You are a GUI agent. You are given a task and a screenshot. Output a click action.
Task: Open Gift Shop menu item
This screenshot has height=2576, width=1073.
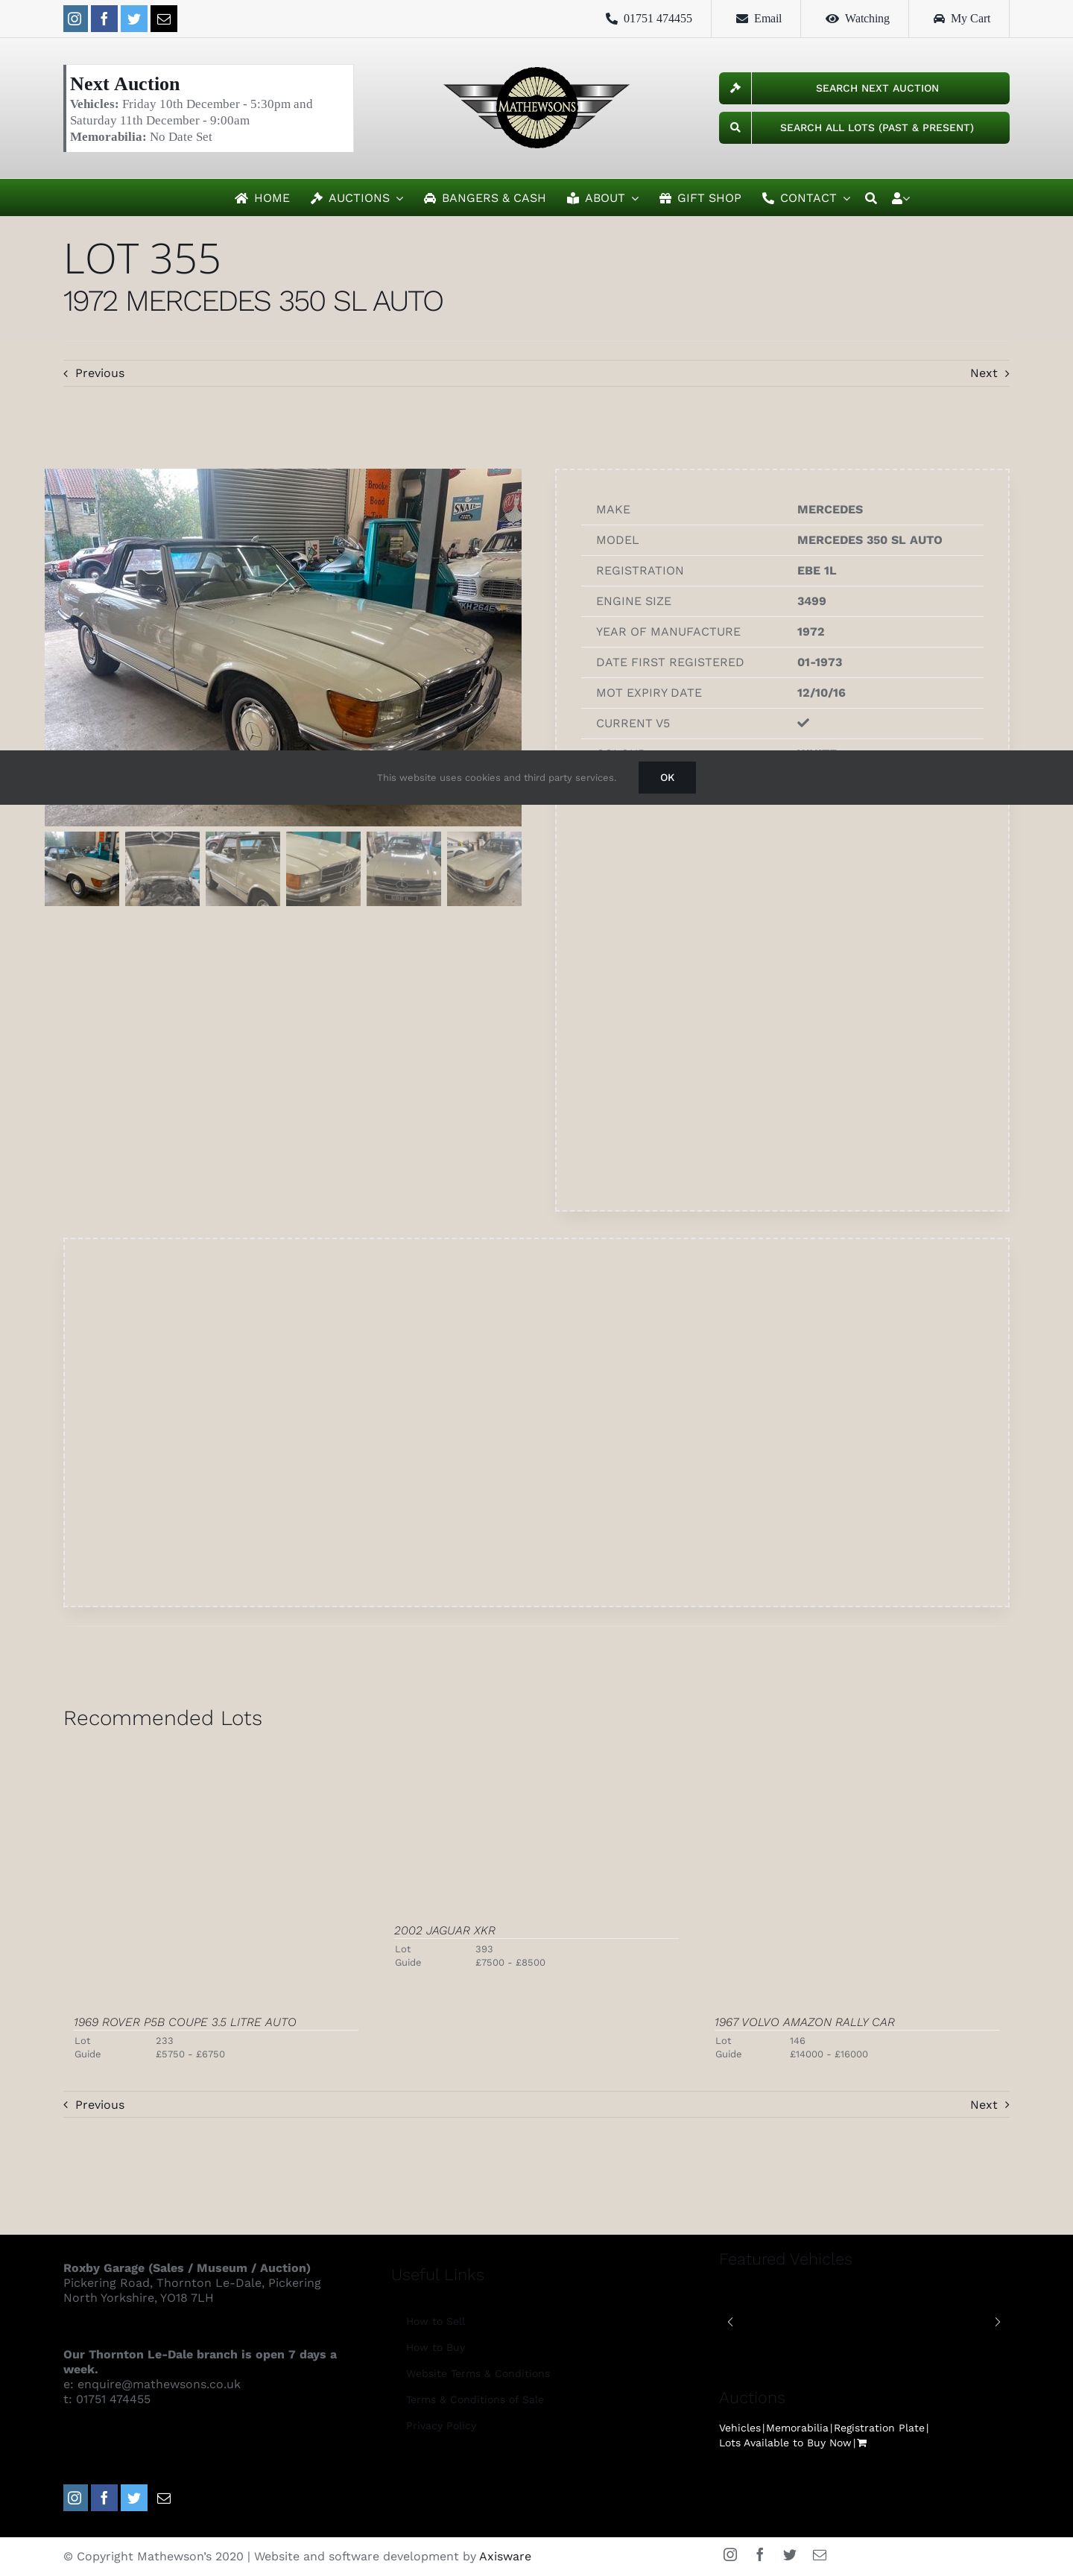point(700,198)
